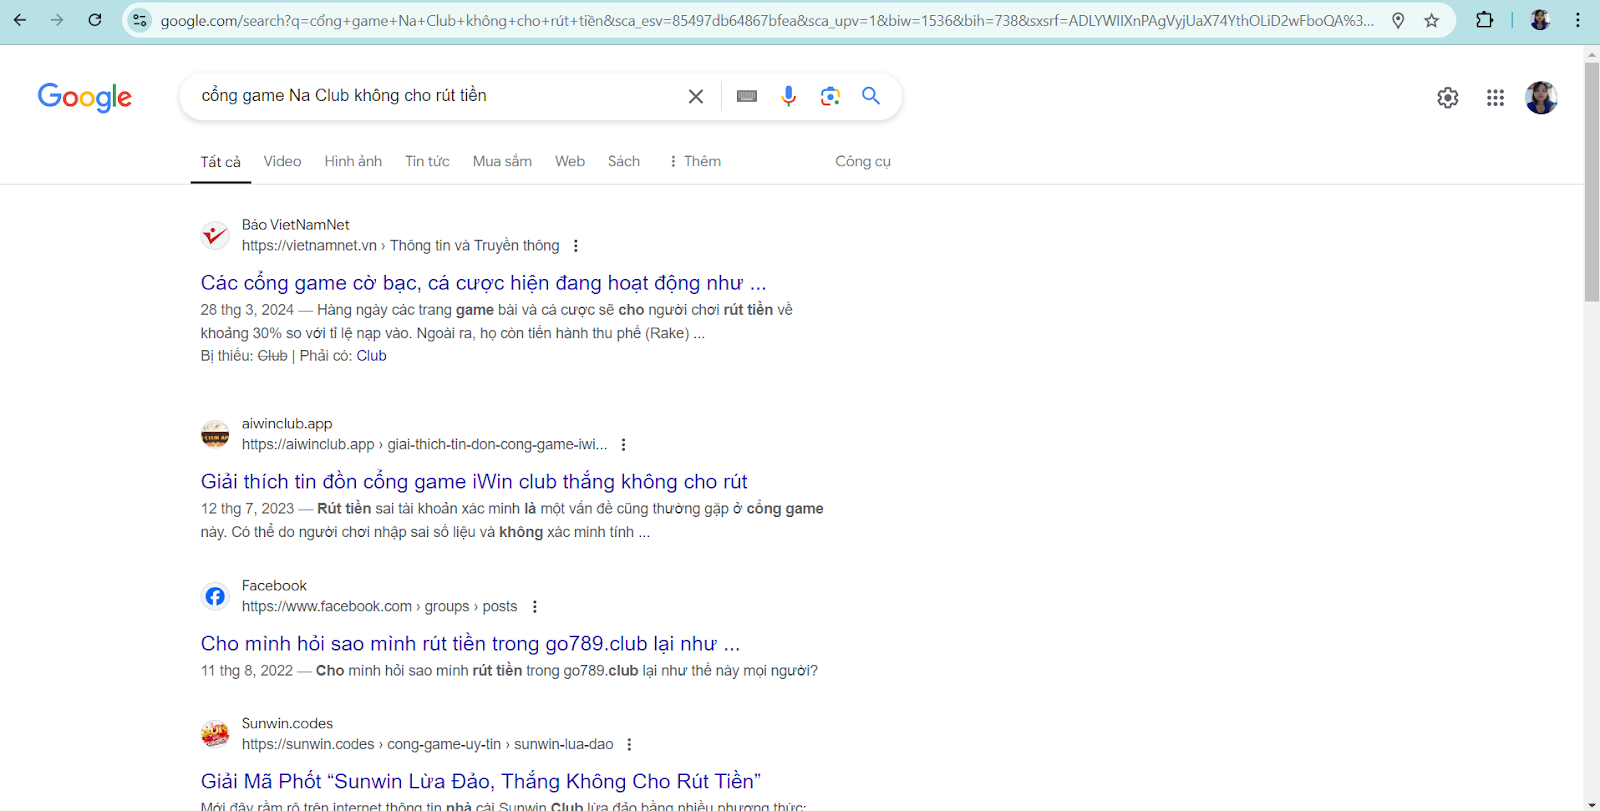This screenshot has width=1600, height=811.
Task: Go forward to the next page
Action: pyautogui.click(x=57, y=20)
